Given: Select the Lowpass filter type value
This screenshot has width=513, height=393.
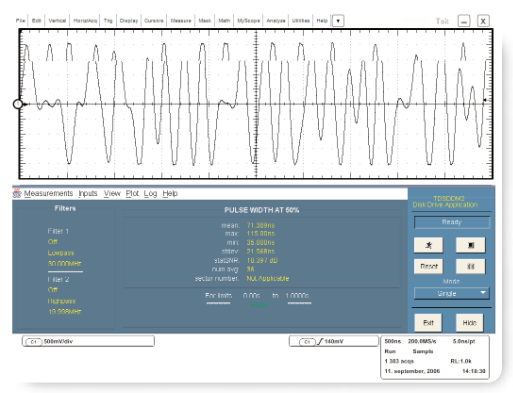Looking at the screenshot, I should [x=61, y=253].
